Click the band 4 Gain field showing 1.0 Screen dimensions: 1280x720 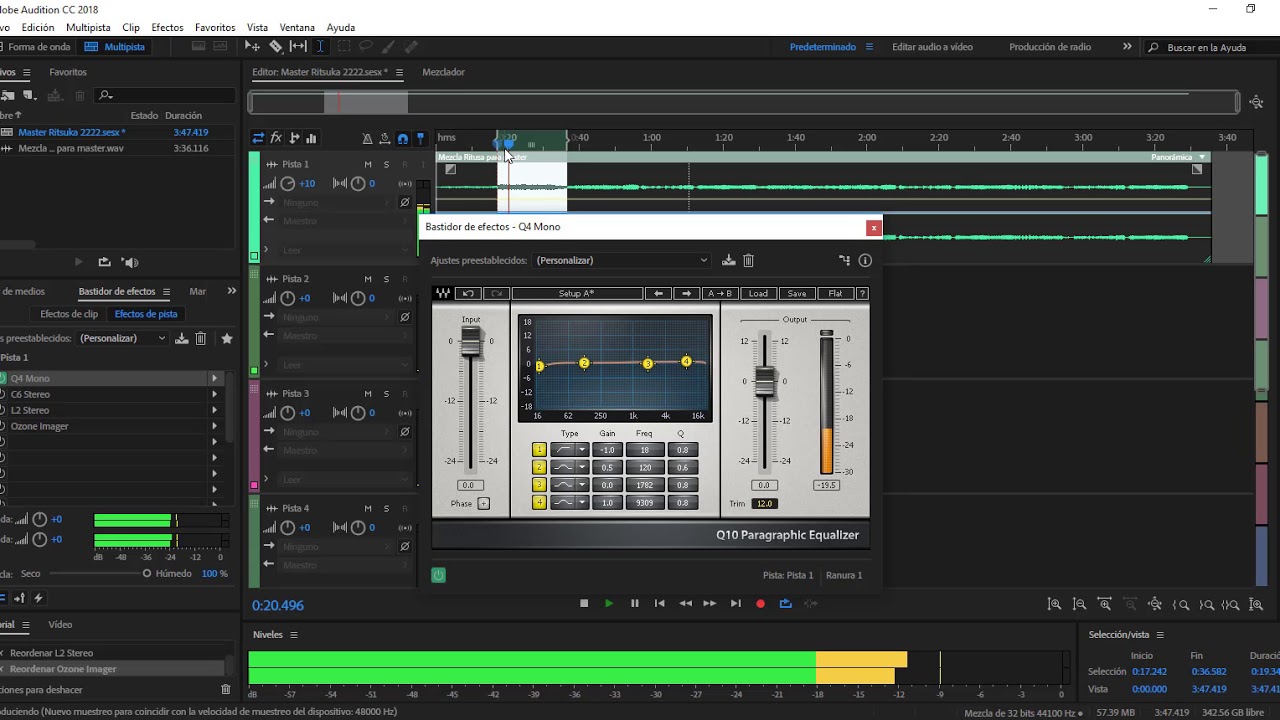[607, 502]
